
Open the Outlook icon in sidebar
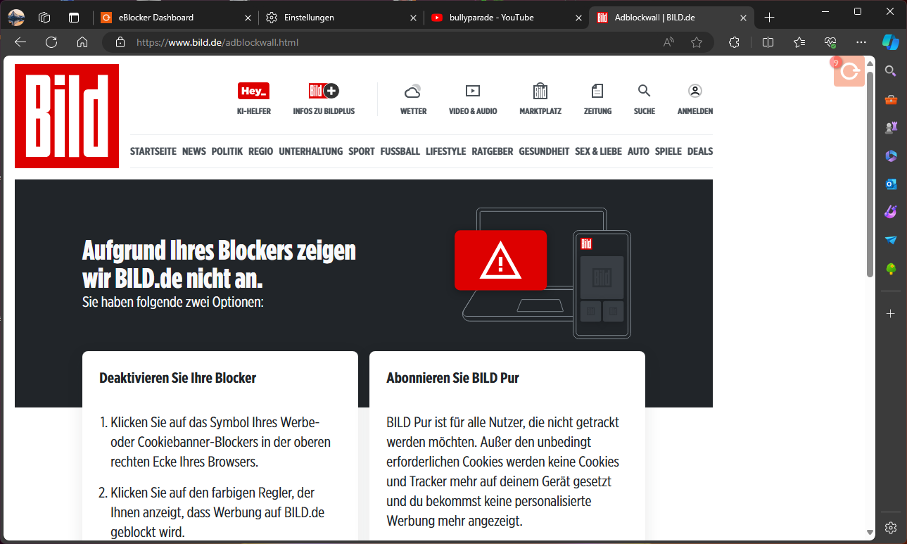(x=891, y=184)
